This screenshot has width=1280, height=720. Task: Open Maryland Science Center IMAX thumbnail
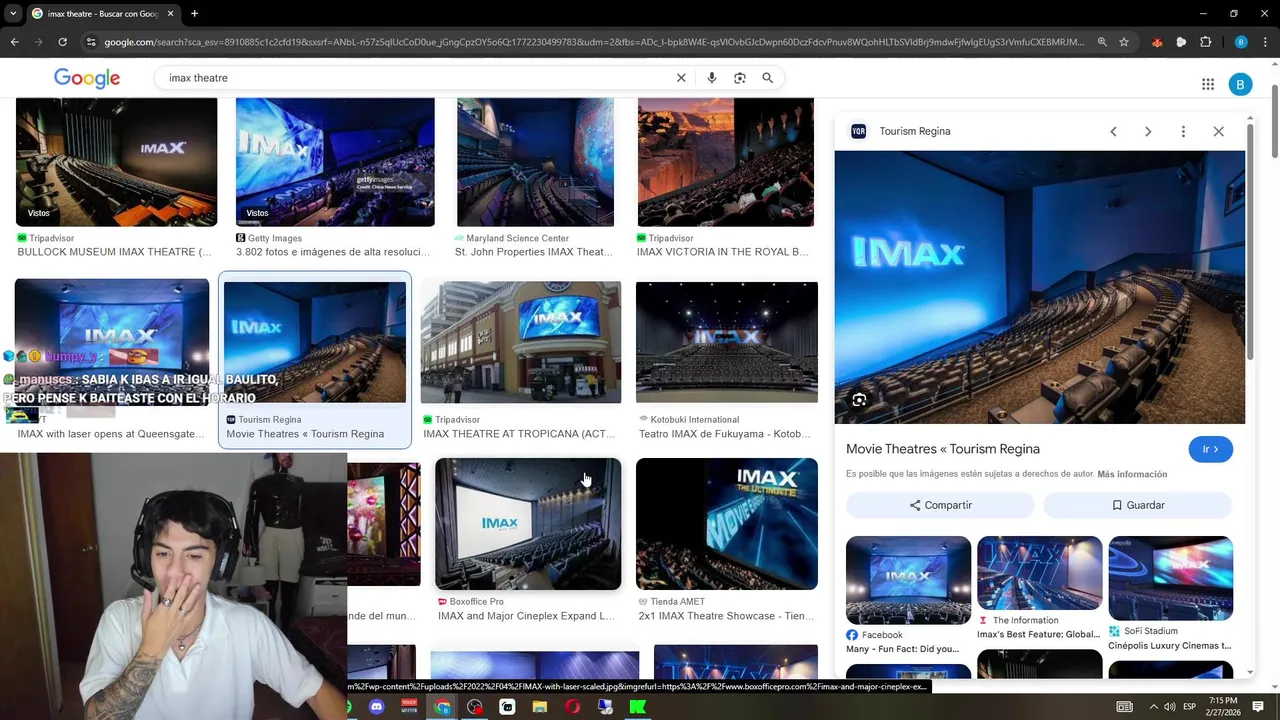(535, 162)
